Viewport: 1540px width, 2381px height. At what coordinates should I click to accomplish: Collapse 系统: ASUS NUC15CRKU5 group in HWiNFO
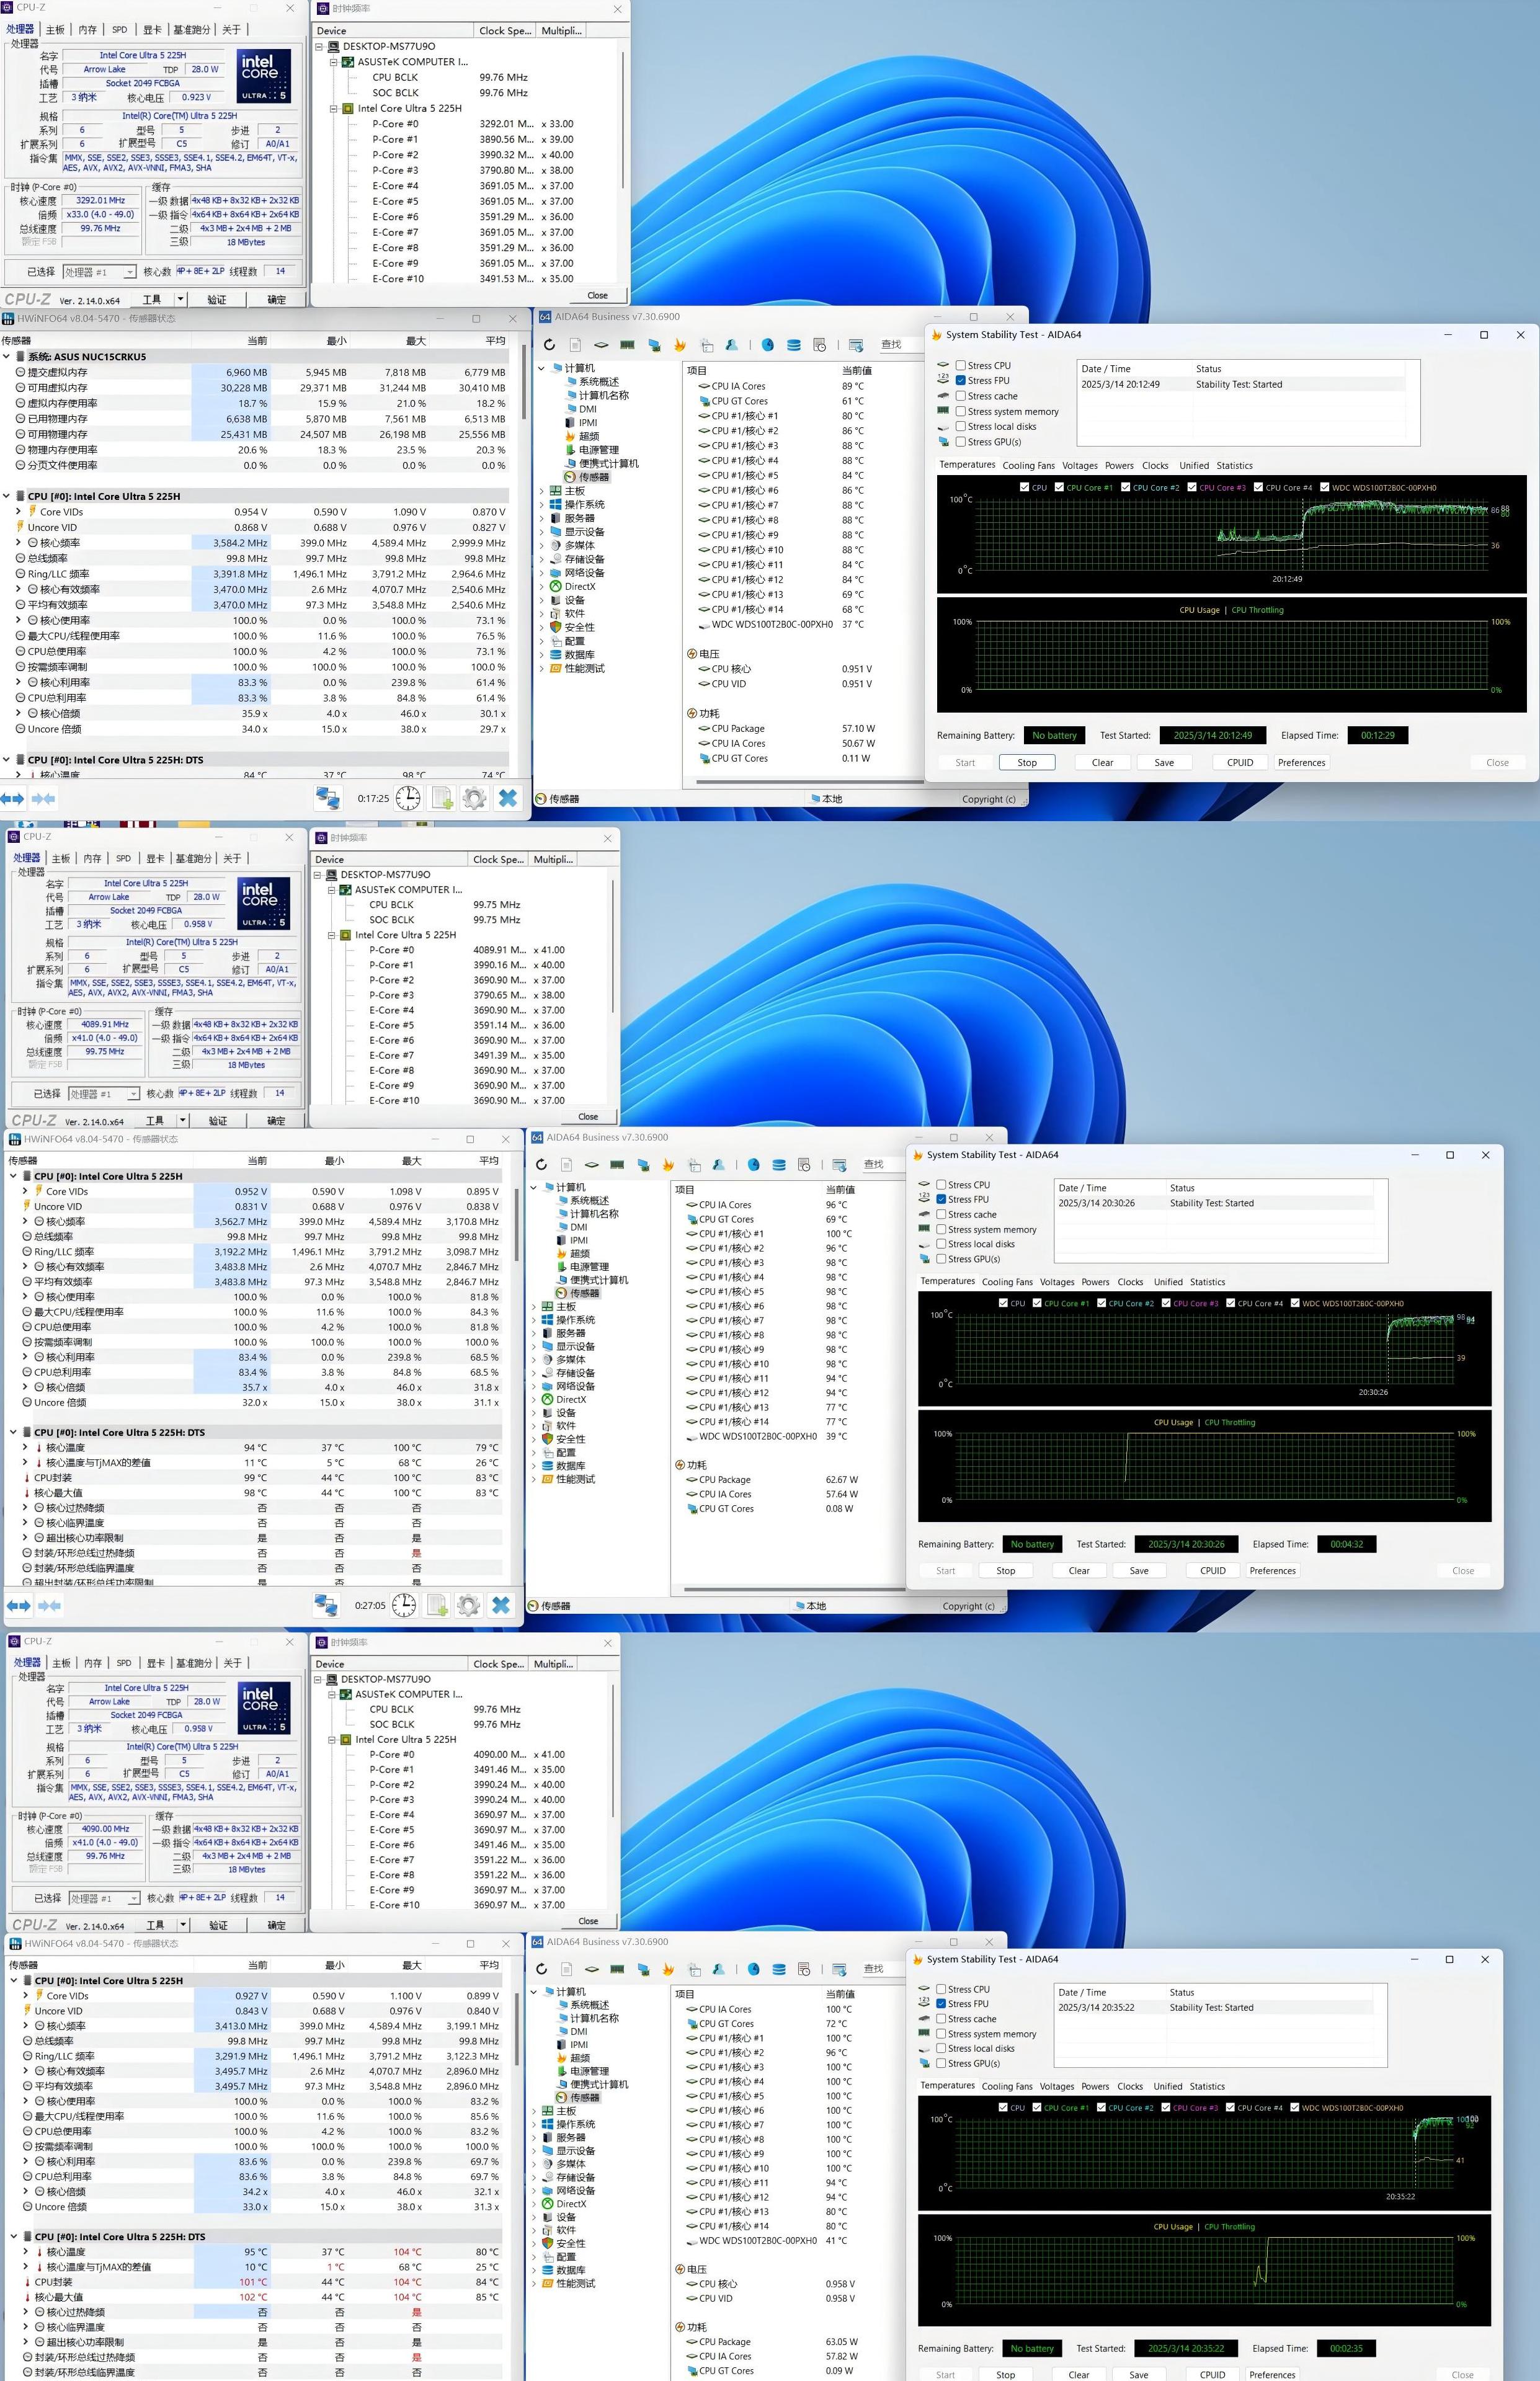coord(6,356)
